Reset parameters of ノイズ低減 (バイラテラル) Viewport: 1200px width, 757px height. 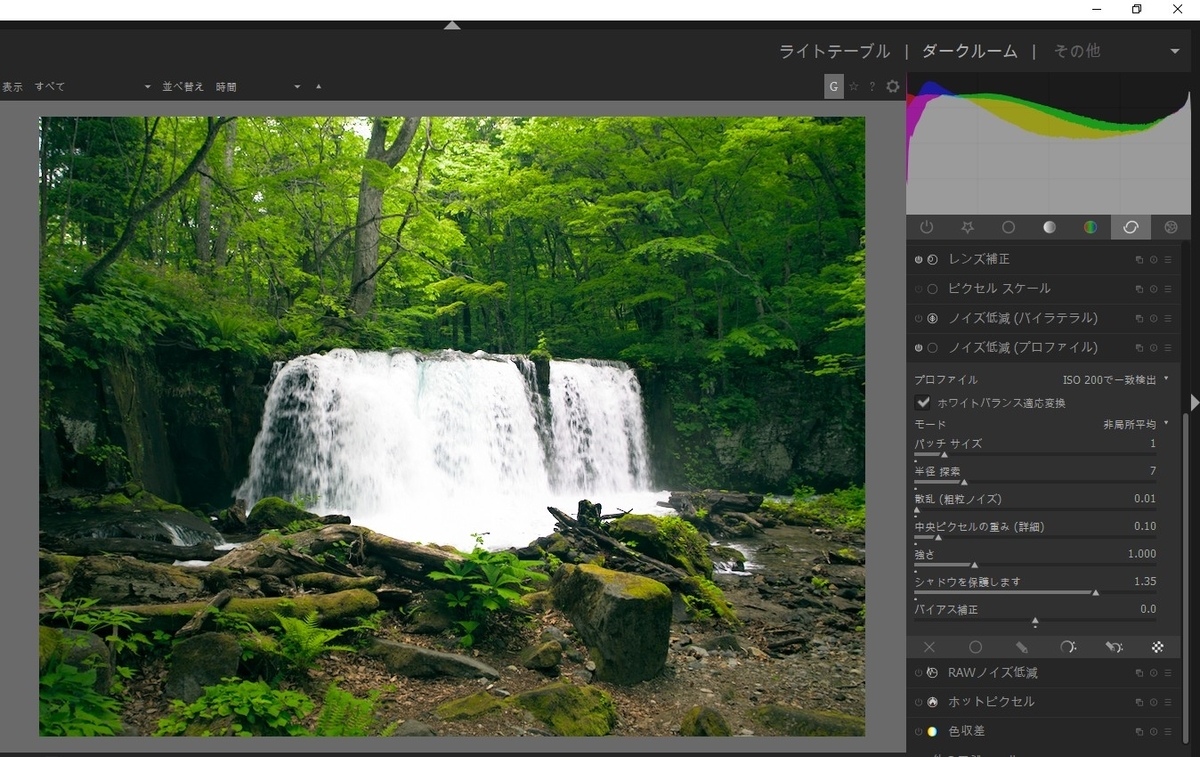point(1153,319)
